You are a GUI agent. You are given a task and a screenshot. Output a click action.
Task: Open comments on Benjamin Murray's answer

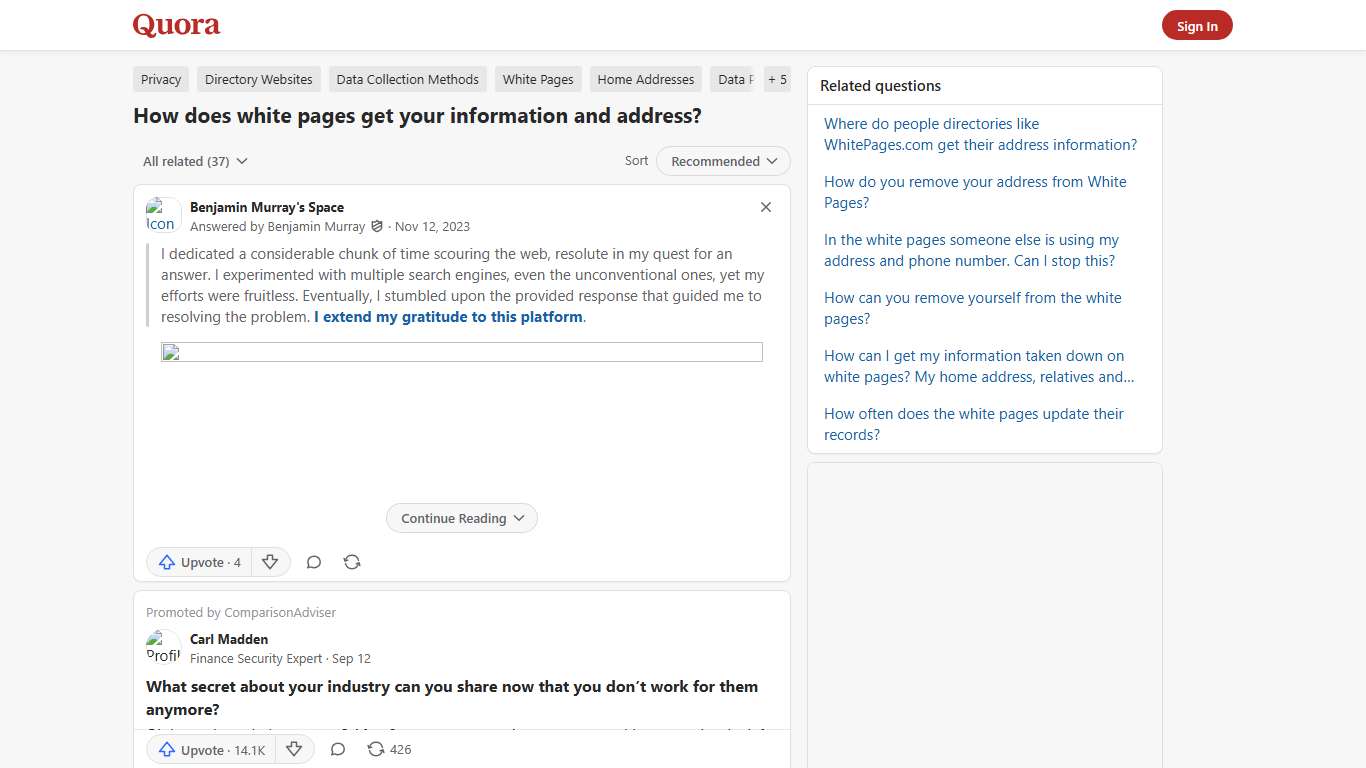click(313, 562)
